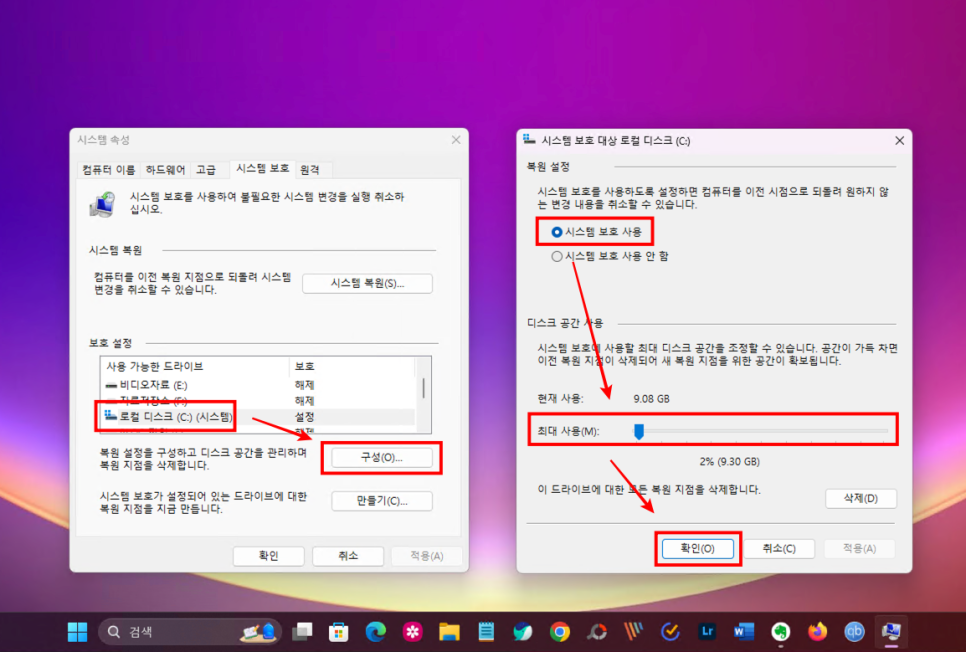Open the 원격 tab
This screenshot has height=652, width=966.
tap(310, 169)
